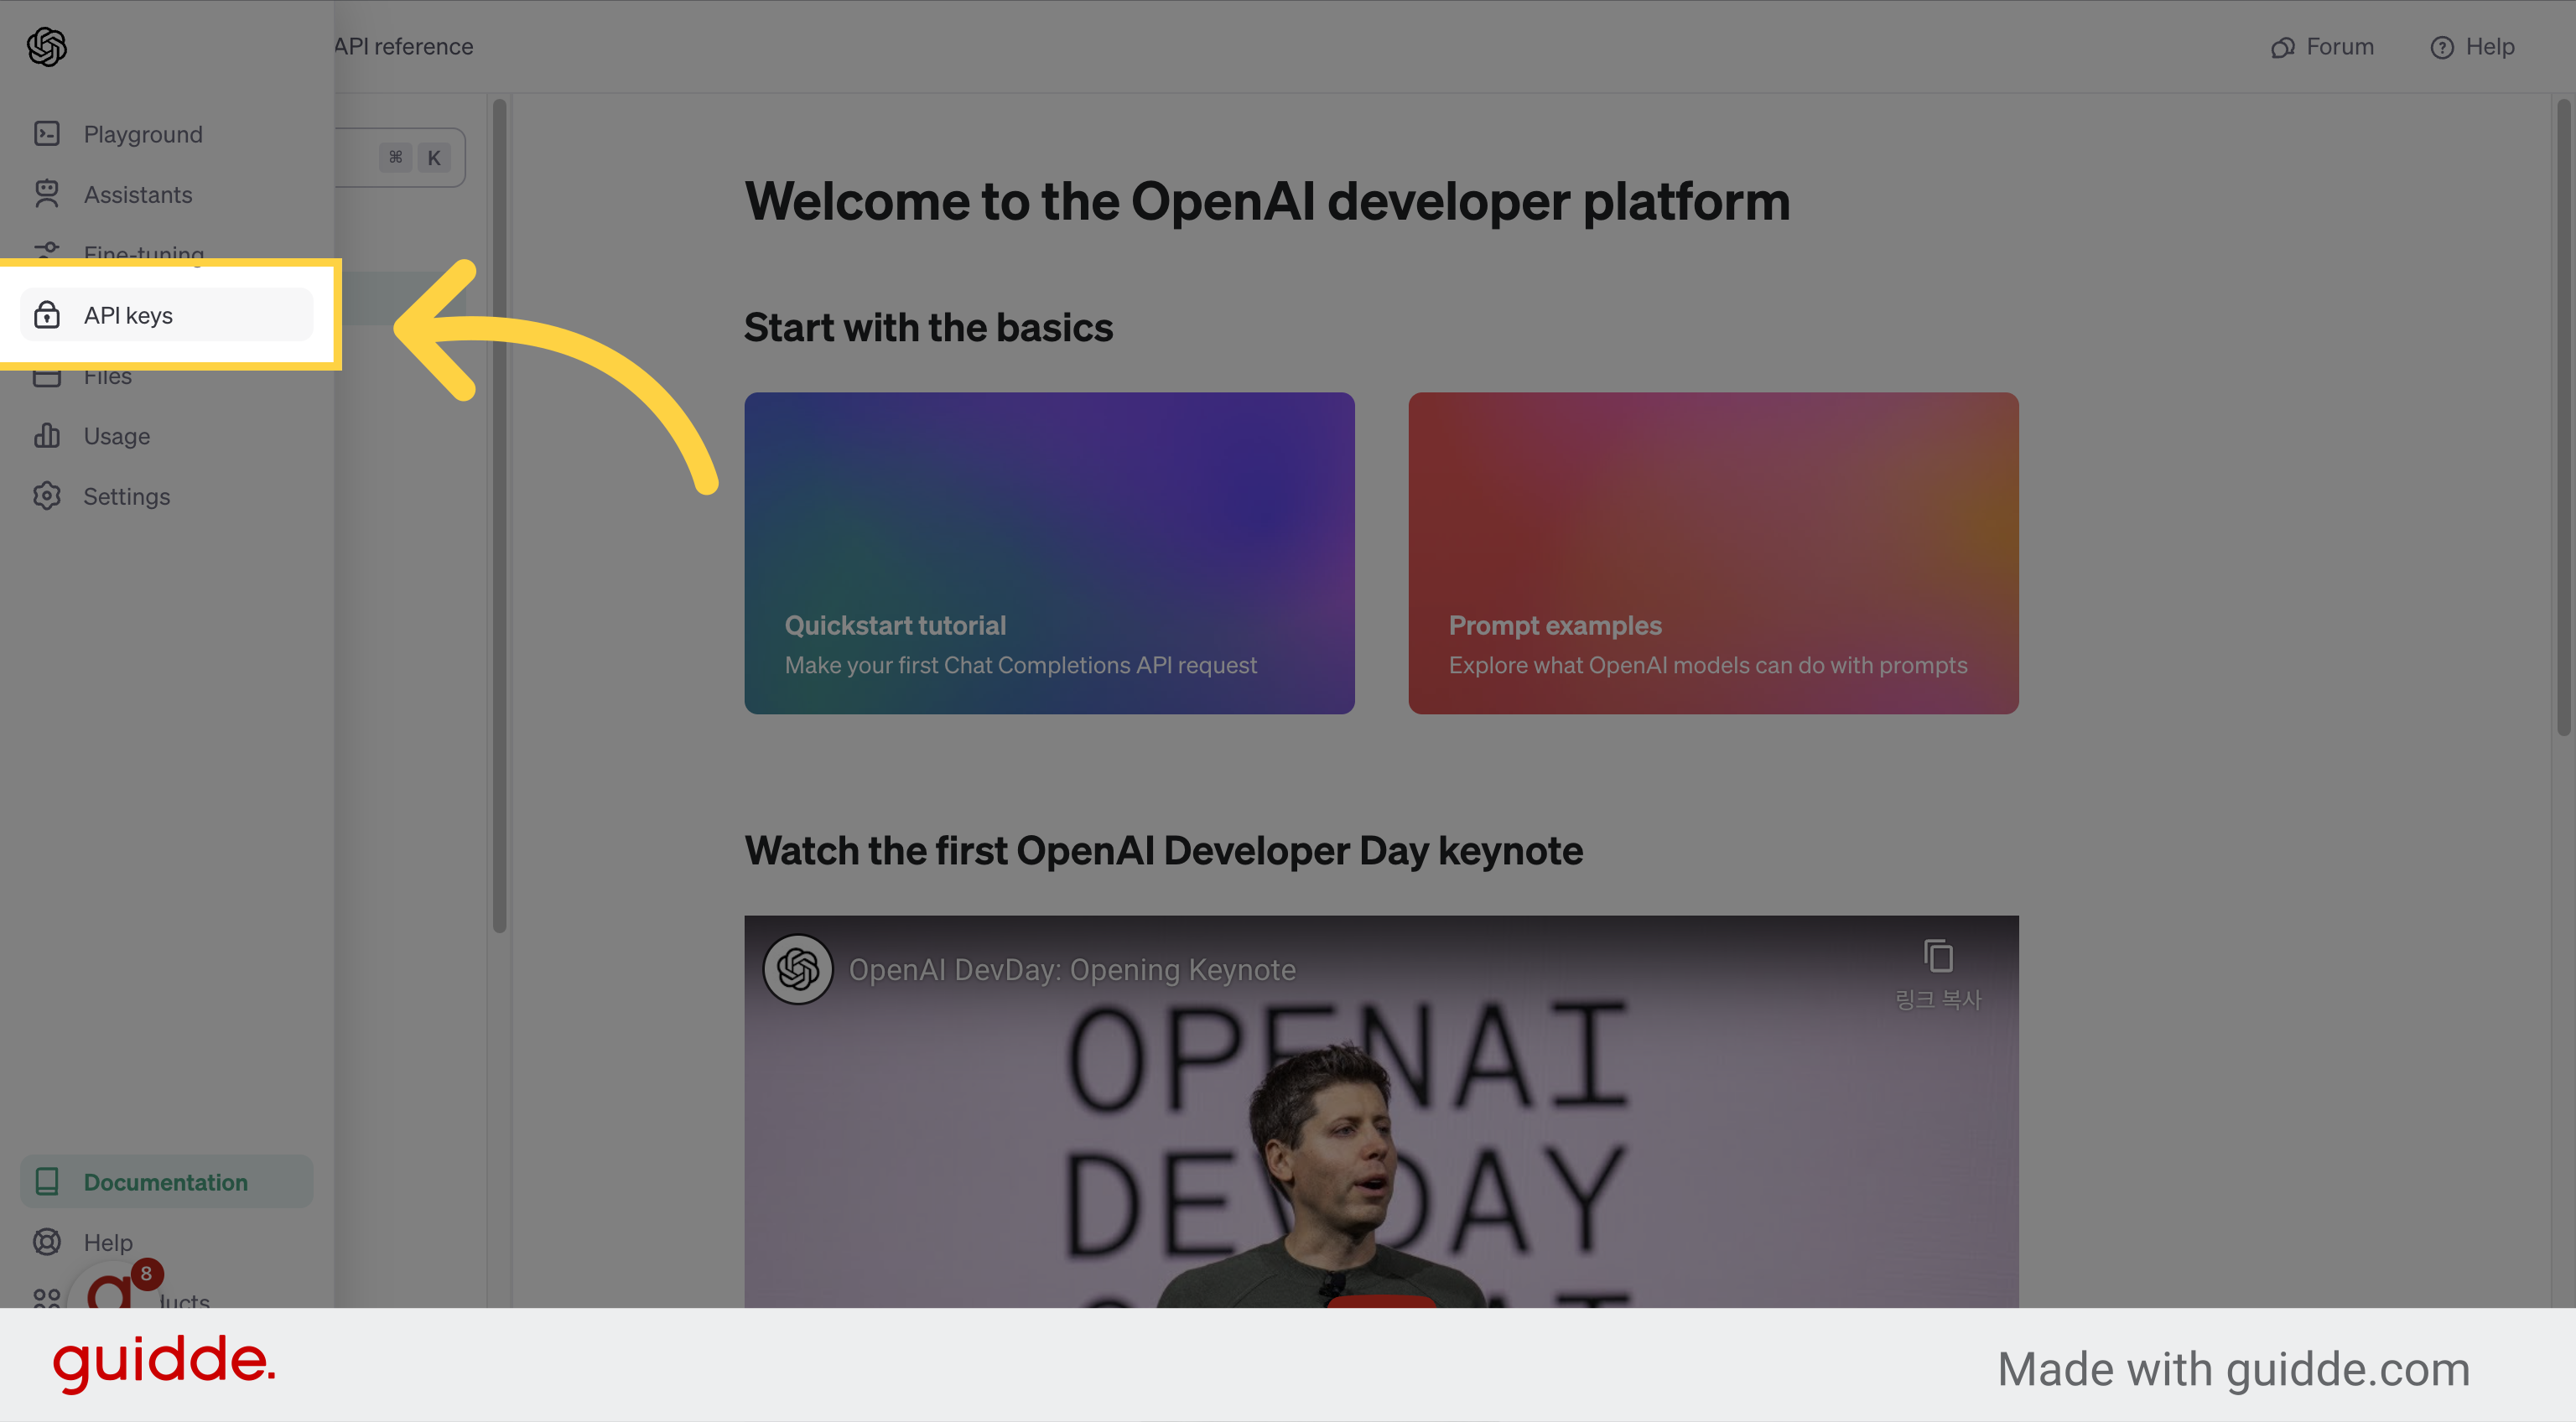This screenshot has width=2576, height=1422.
Task: Select the Assistants robot icon
Action: tap(47, 194)
